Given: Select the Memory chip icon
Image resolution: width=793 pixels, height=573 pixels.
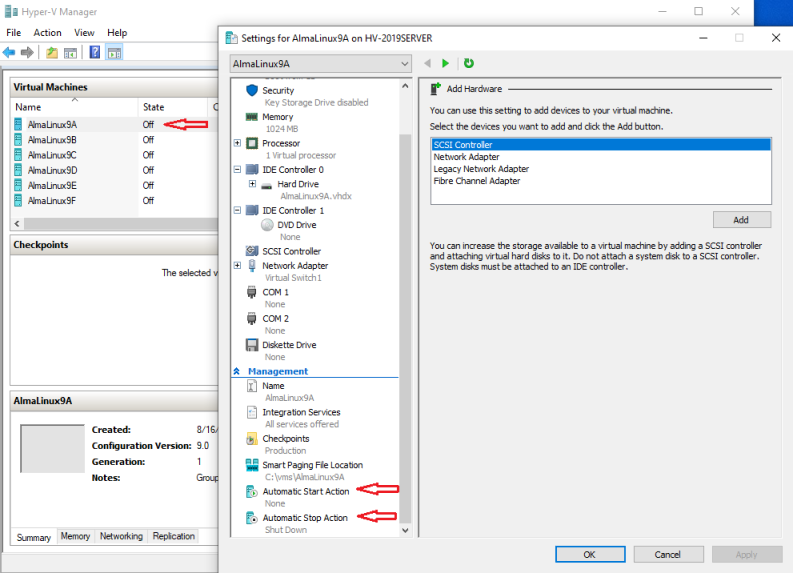Looking at the screenshot, I should pos(252,117).
